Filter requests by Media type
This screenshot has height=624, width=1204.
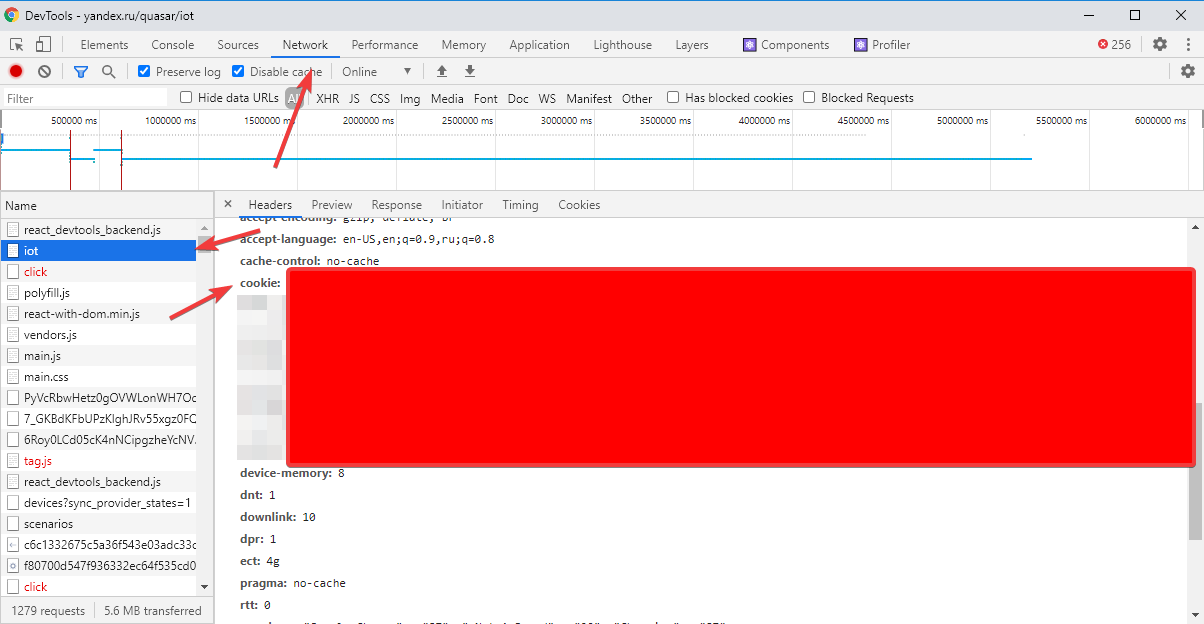coord(448,98)
